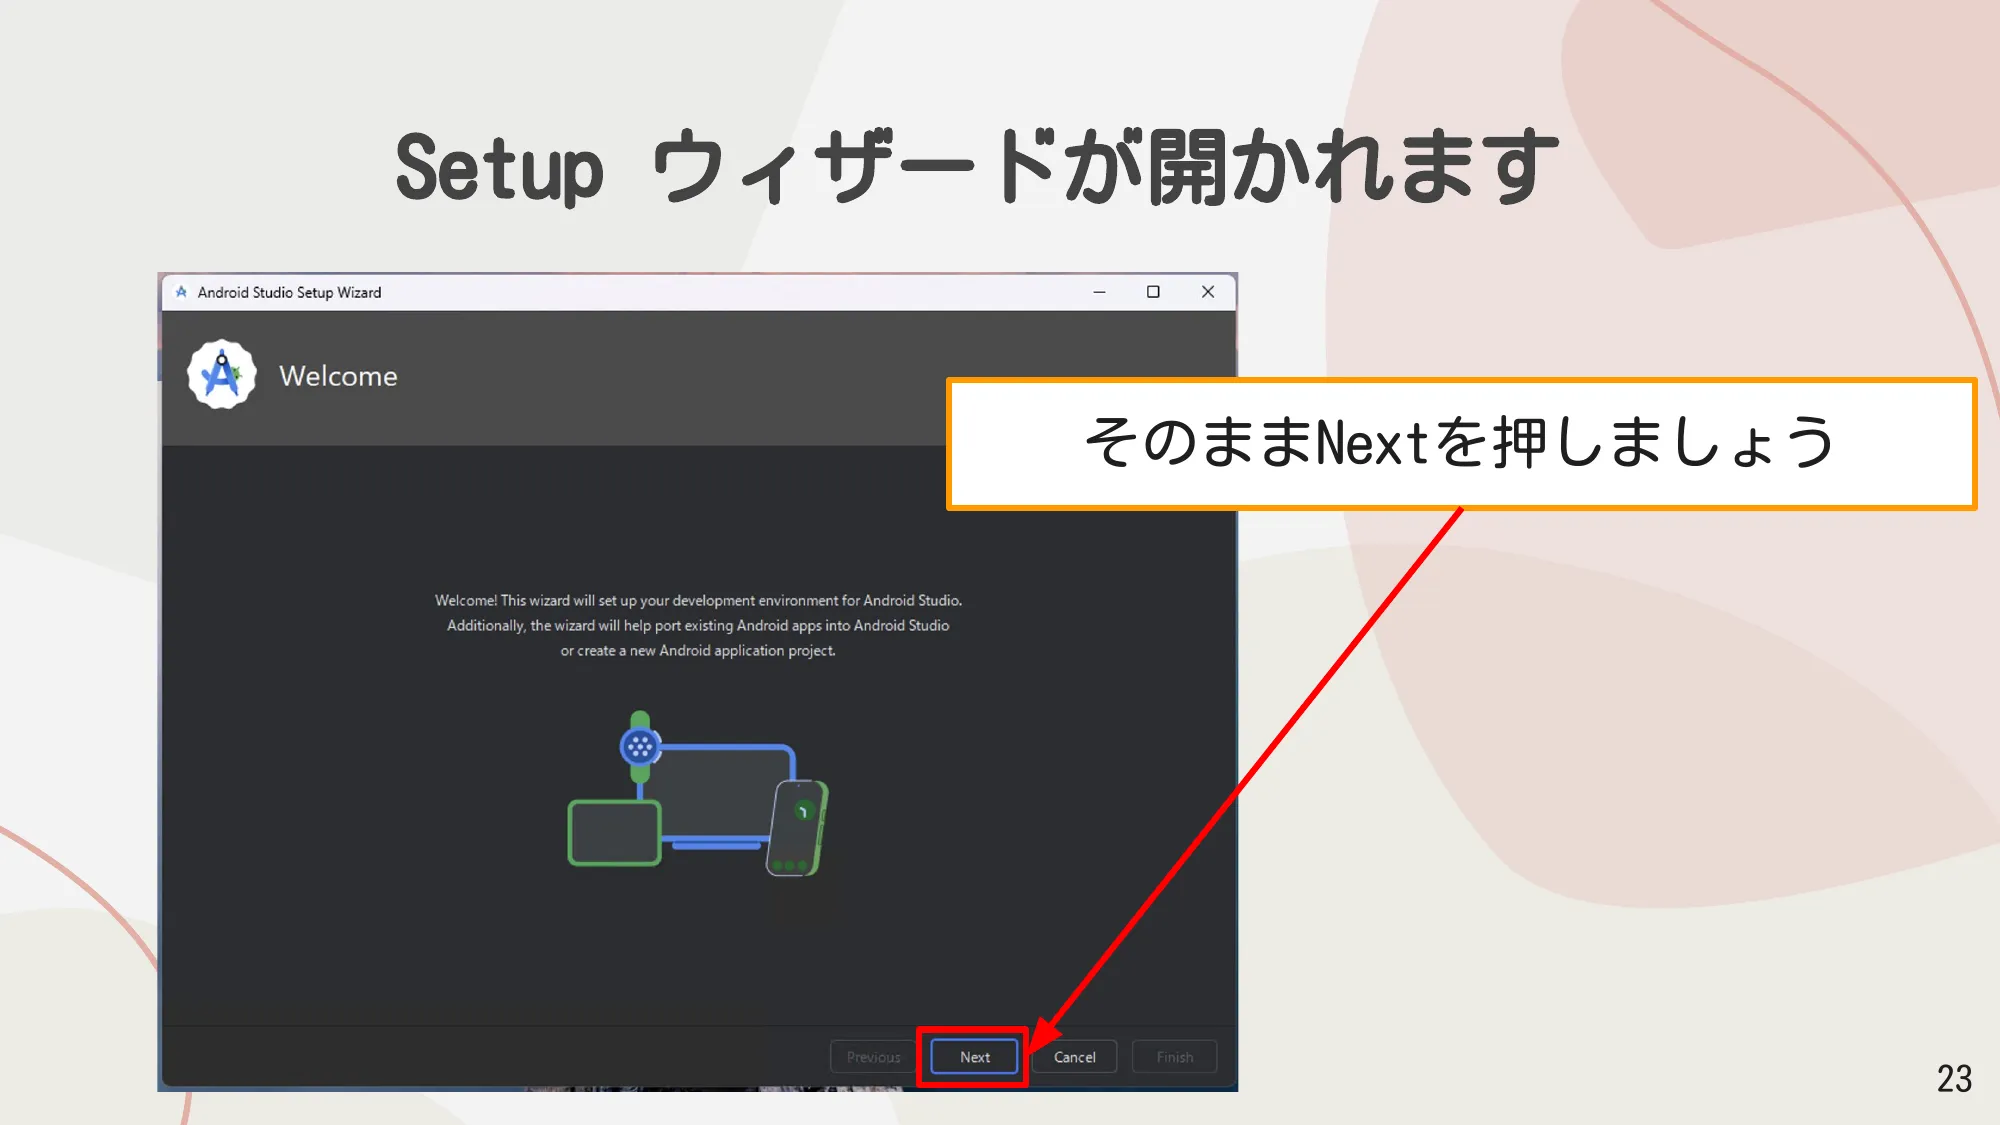
Task: Click the Cancel button in the wizard
Action: pyautogui.click(x=1074, y=1056)
